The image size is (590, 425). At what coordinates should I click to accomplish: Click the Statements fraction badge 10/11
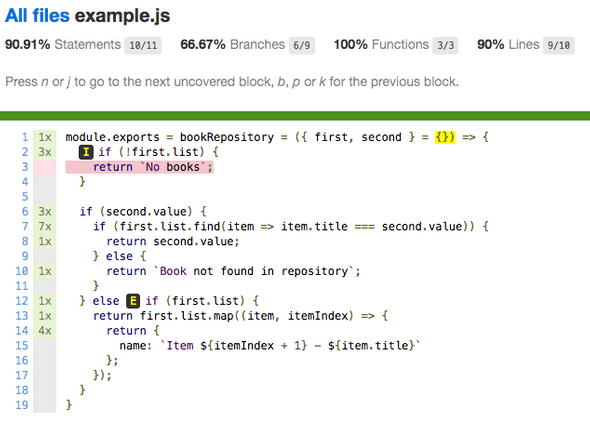[143, 46]
